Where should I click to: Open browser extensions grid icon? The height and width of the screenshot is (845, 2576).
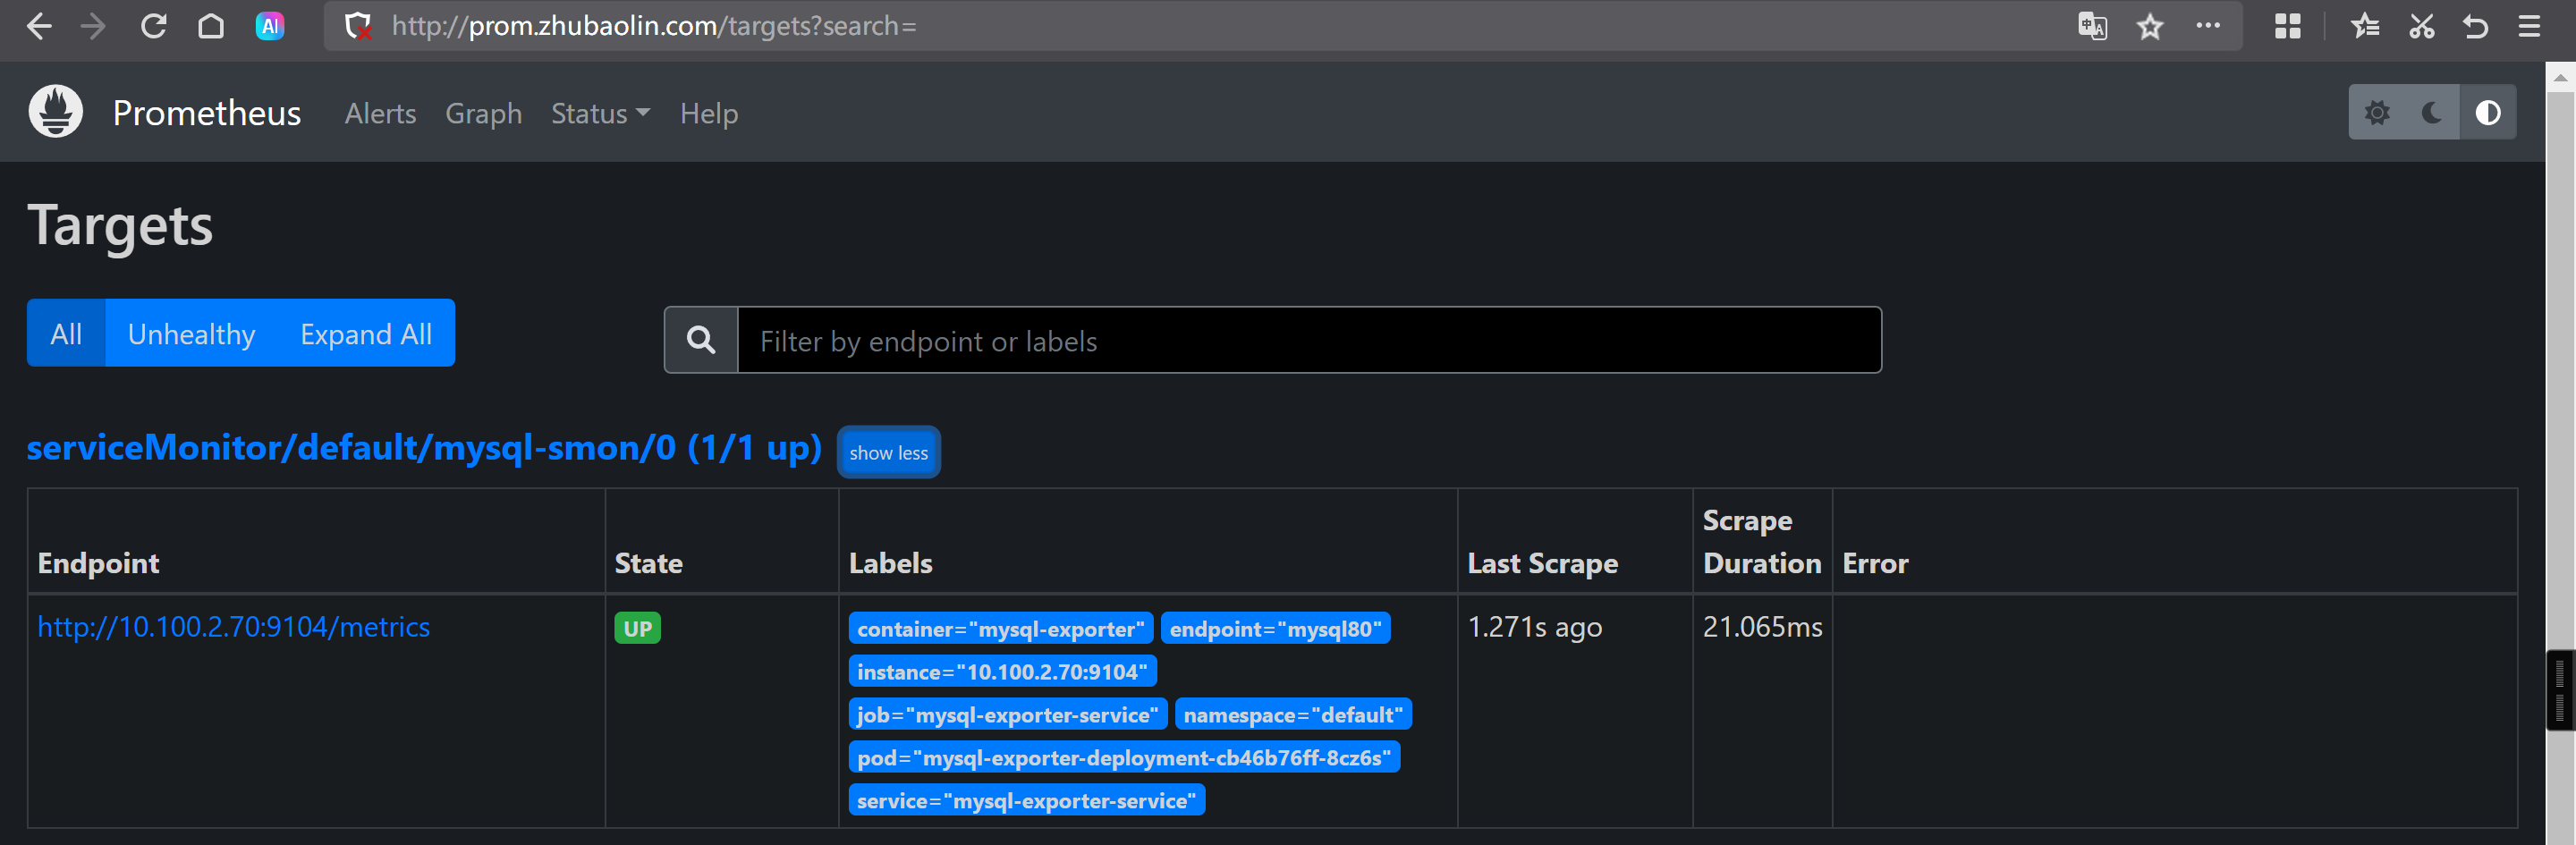pyautogui.click(x=2287, y=26)
